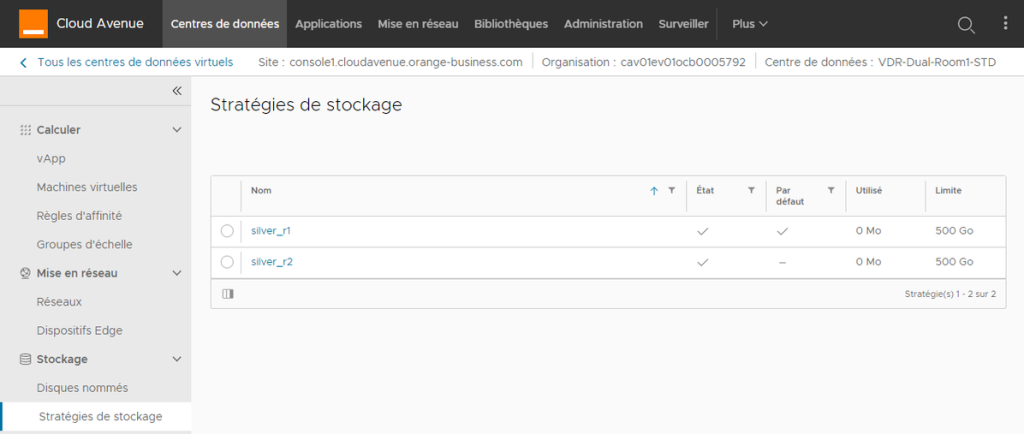
Task: Click 500 Go limit for silver_r2
Action: [954, 262]
